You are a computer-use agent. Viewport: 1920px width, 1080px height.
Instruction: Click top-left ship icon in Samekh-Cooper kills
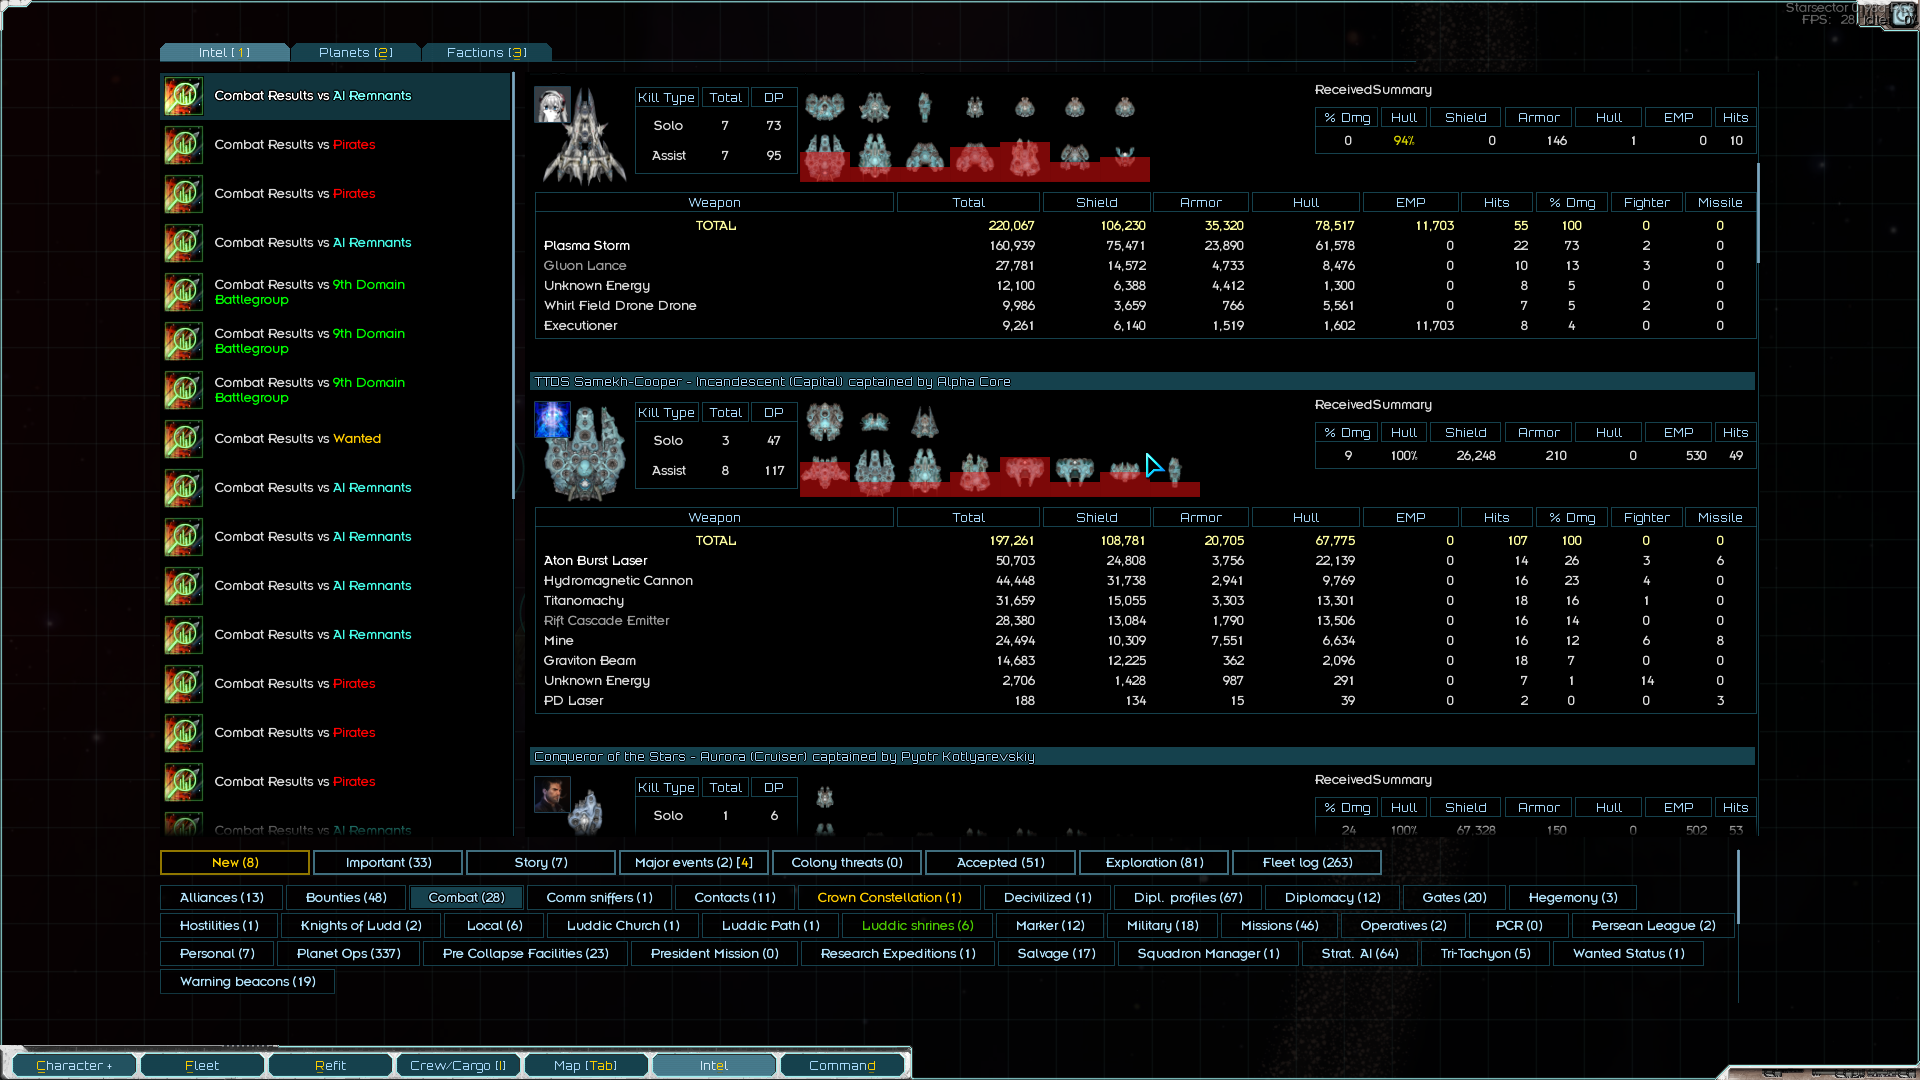[824, 422]
